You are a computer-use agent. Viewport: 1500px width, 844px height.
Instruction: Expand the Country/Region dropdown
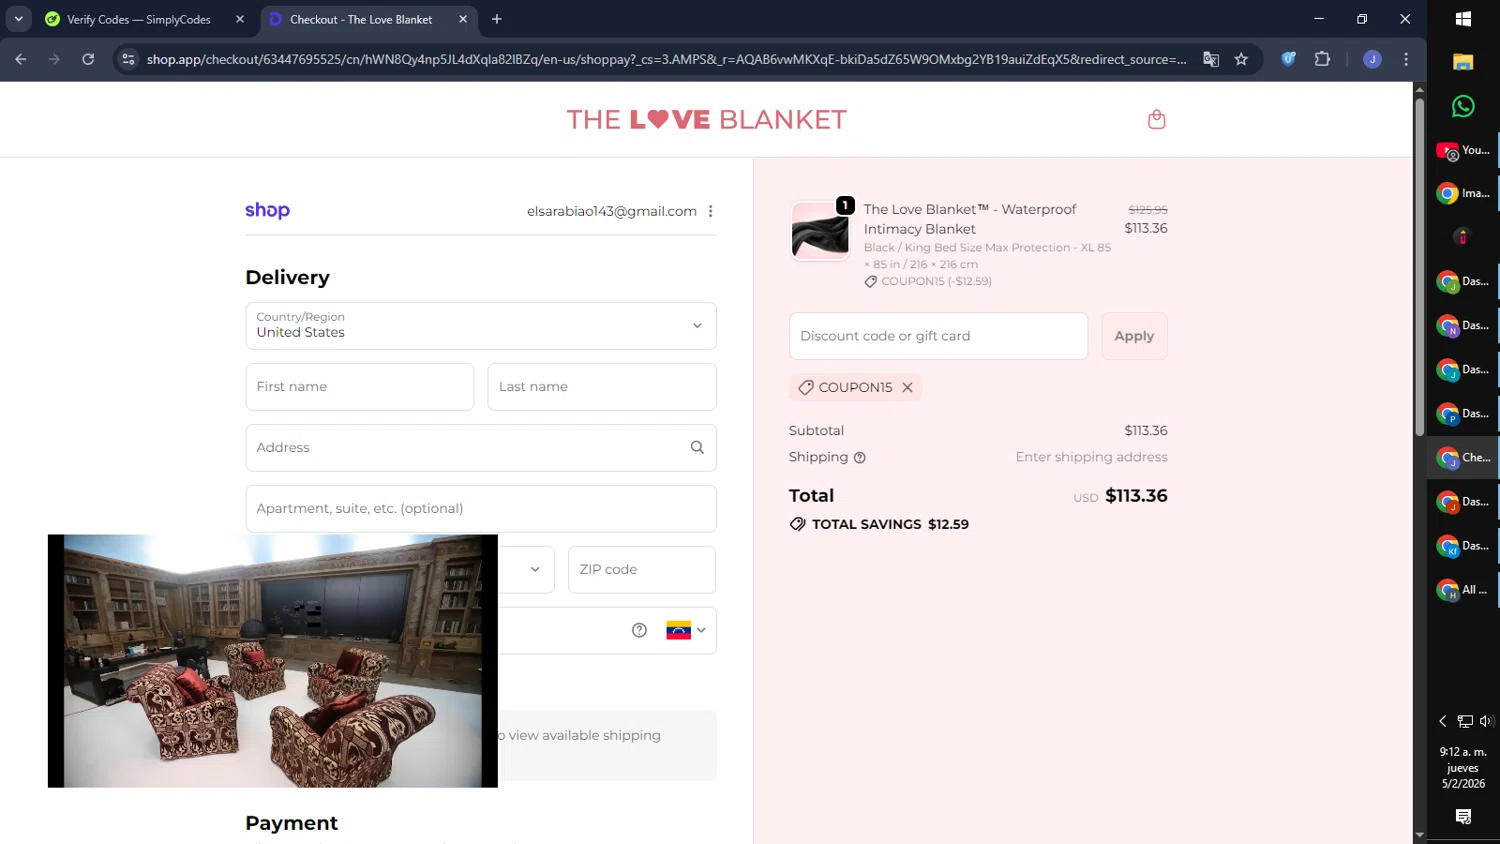481,326
